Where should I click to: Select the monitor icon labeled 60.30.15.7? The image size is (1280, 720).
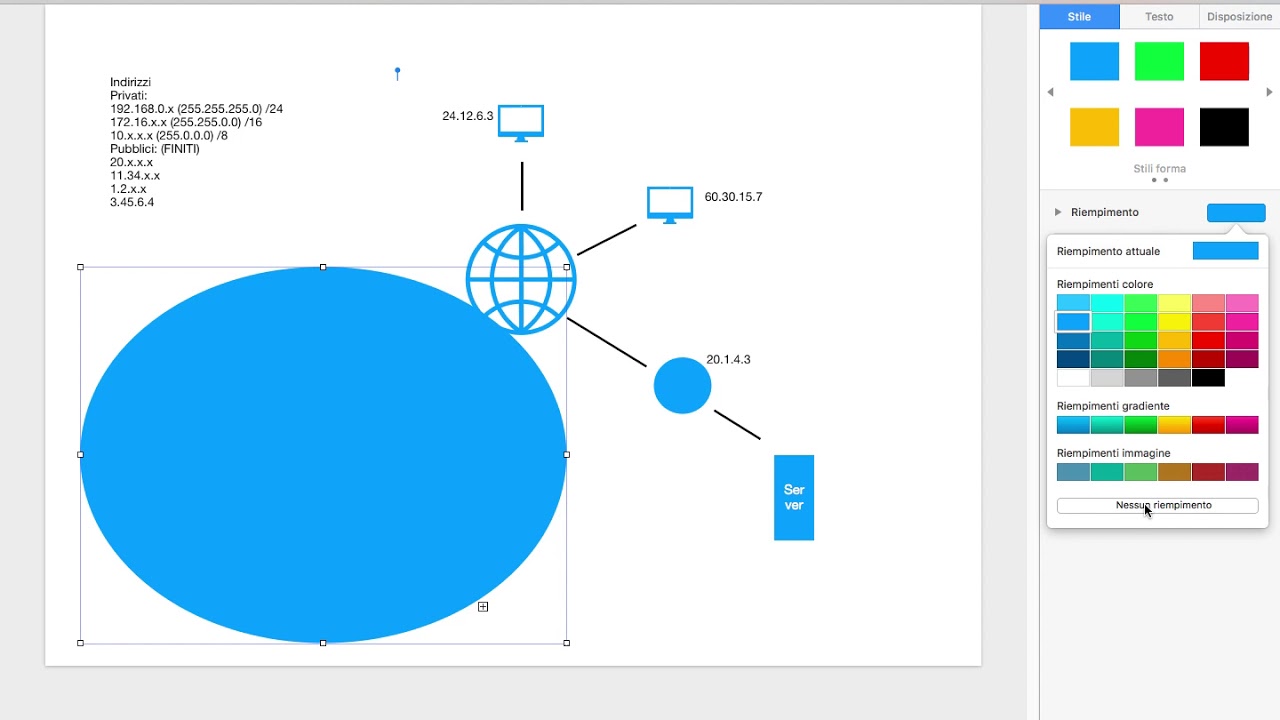pyautogui.click(x=670, y=204)
